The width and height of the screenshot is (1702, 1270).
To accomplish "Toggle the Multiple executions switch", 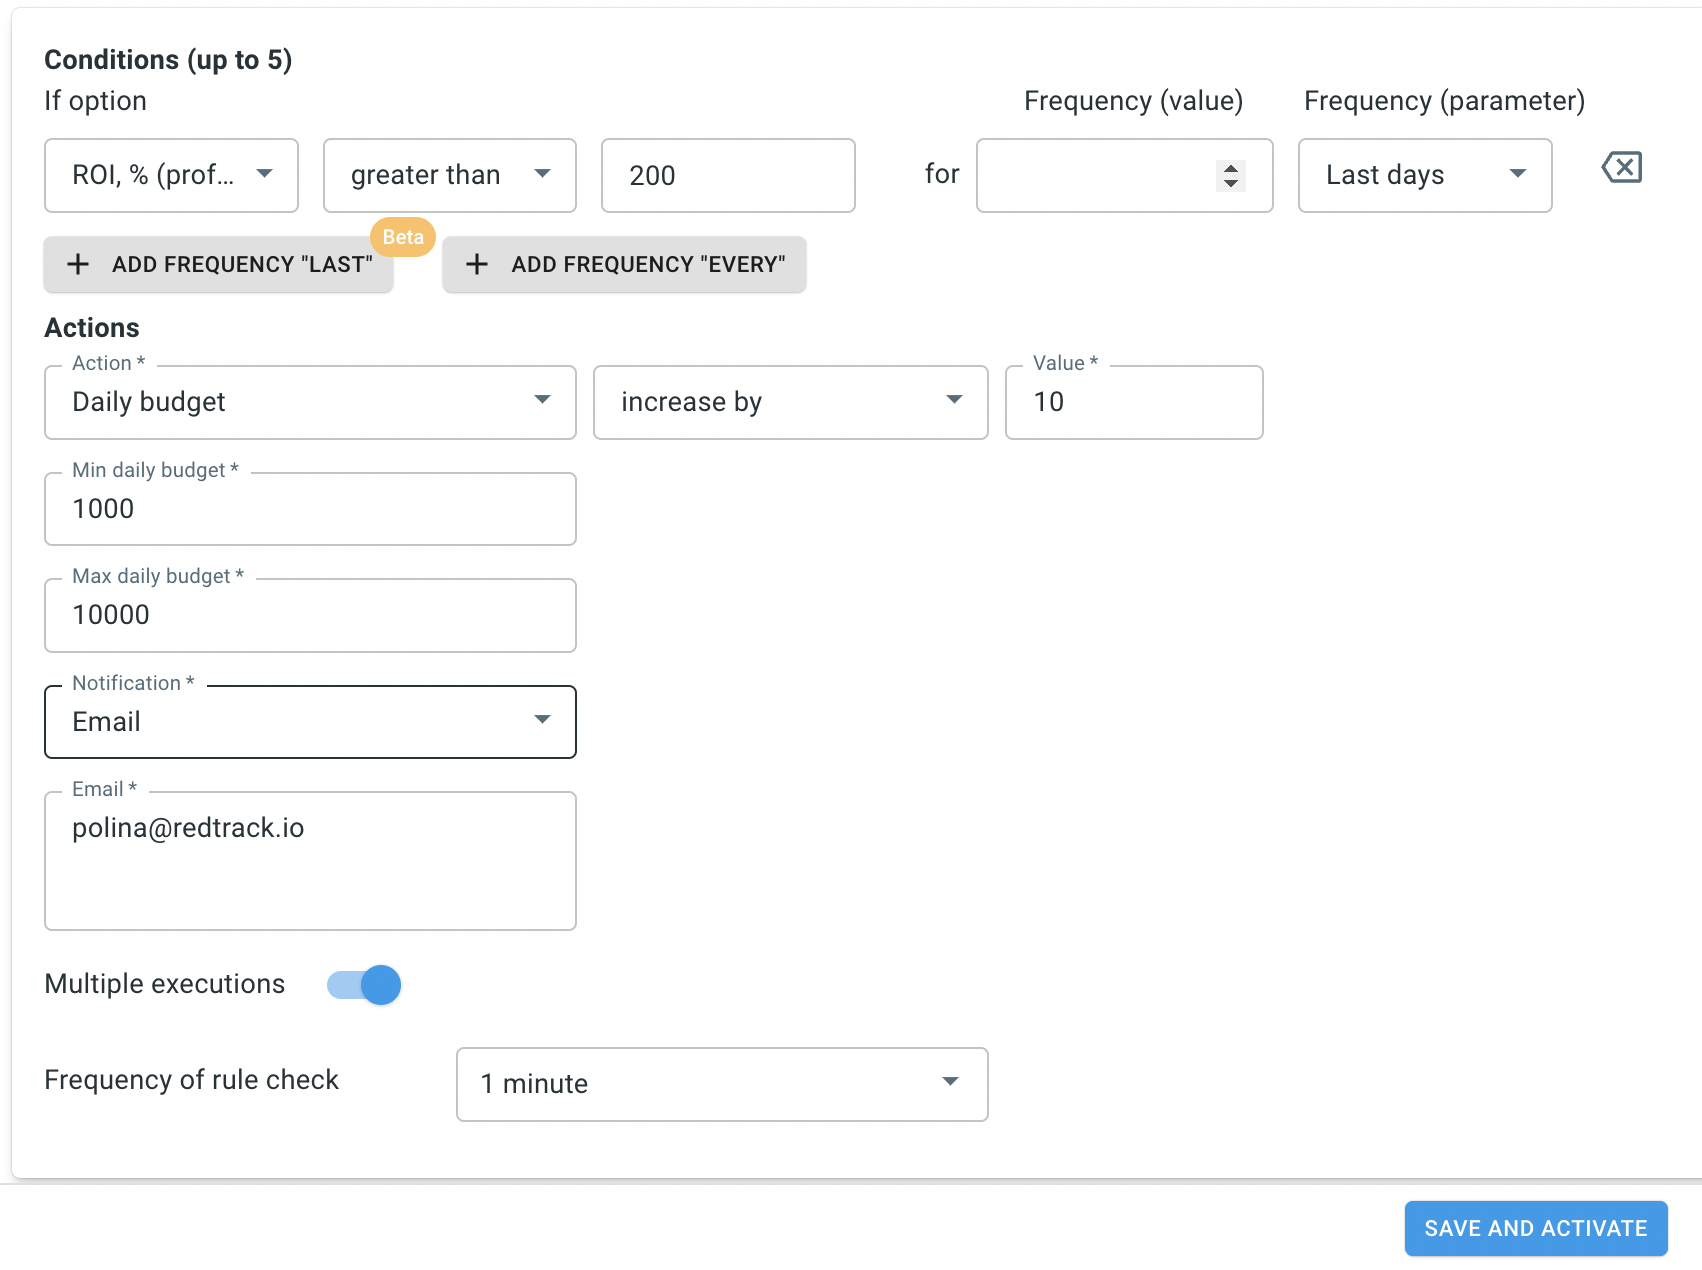I will (x=364, y=985).
